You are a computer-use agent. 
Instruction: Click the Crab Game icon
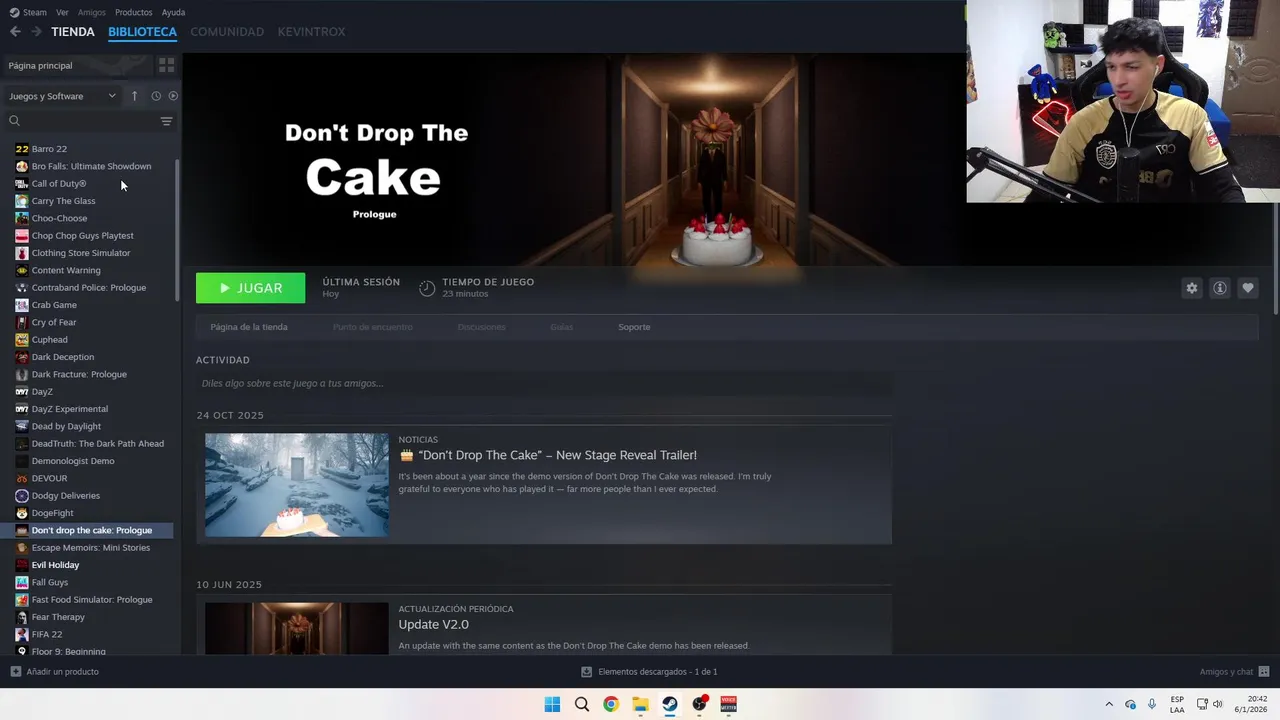[x=21, y=305]
